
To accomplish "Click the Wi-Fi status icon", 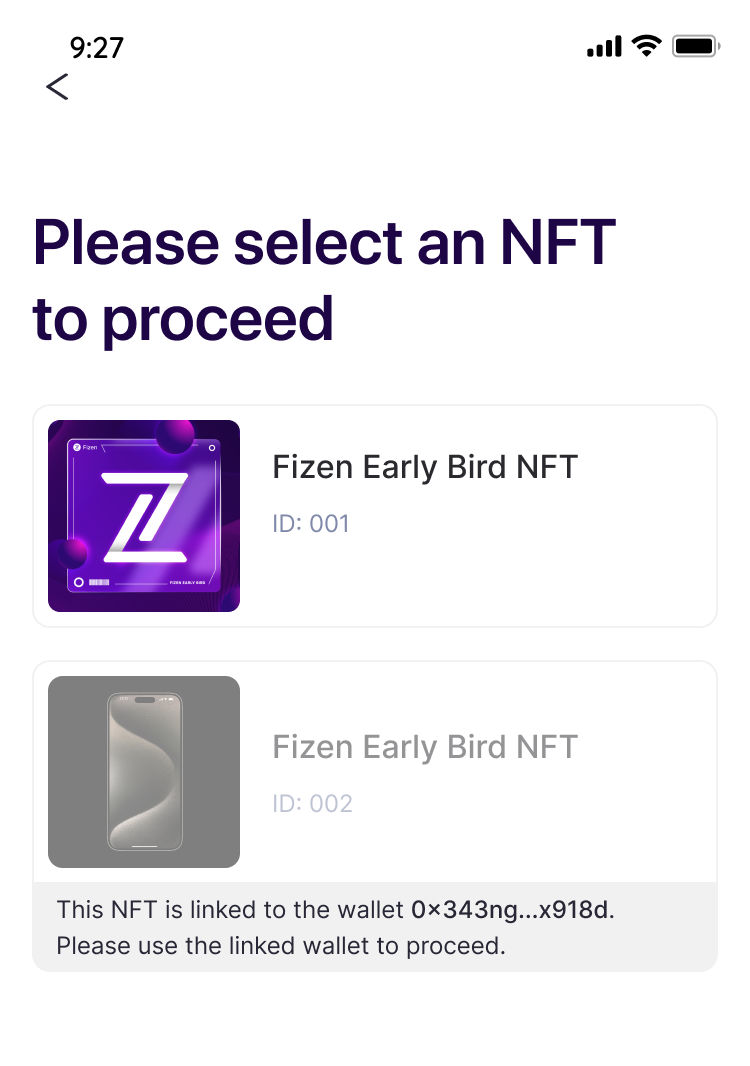I will click(648, 46).
